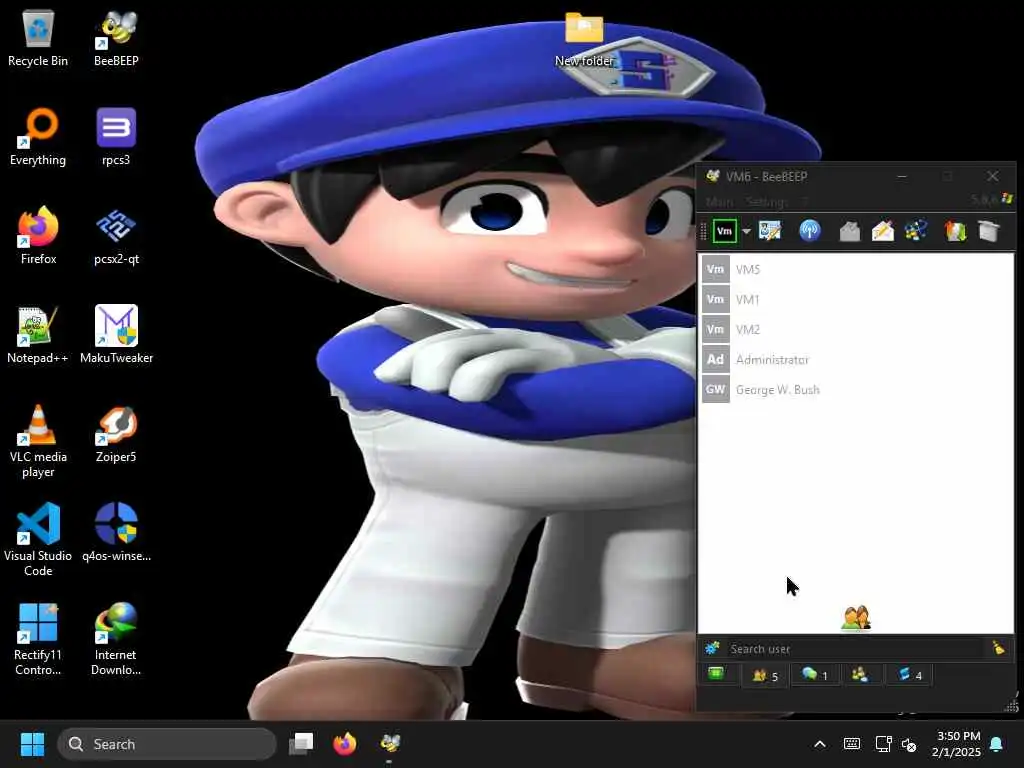Select the Rectify11 Control desktop shortcut
Screen dimensions: 1024x768
38,639
